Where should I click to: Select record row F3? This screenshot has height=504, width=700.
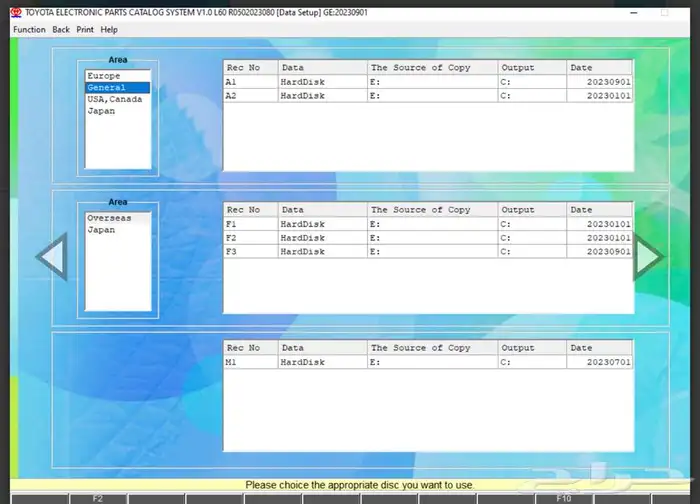[x=428, y=251]
